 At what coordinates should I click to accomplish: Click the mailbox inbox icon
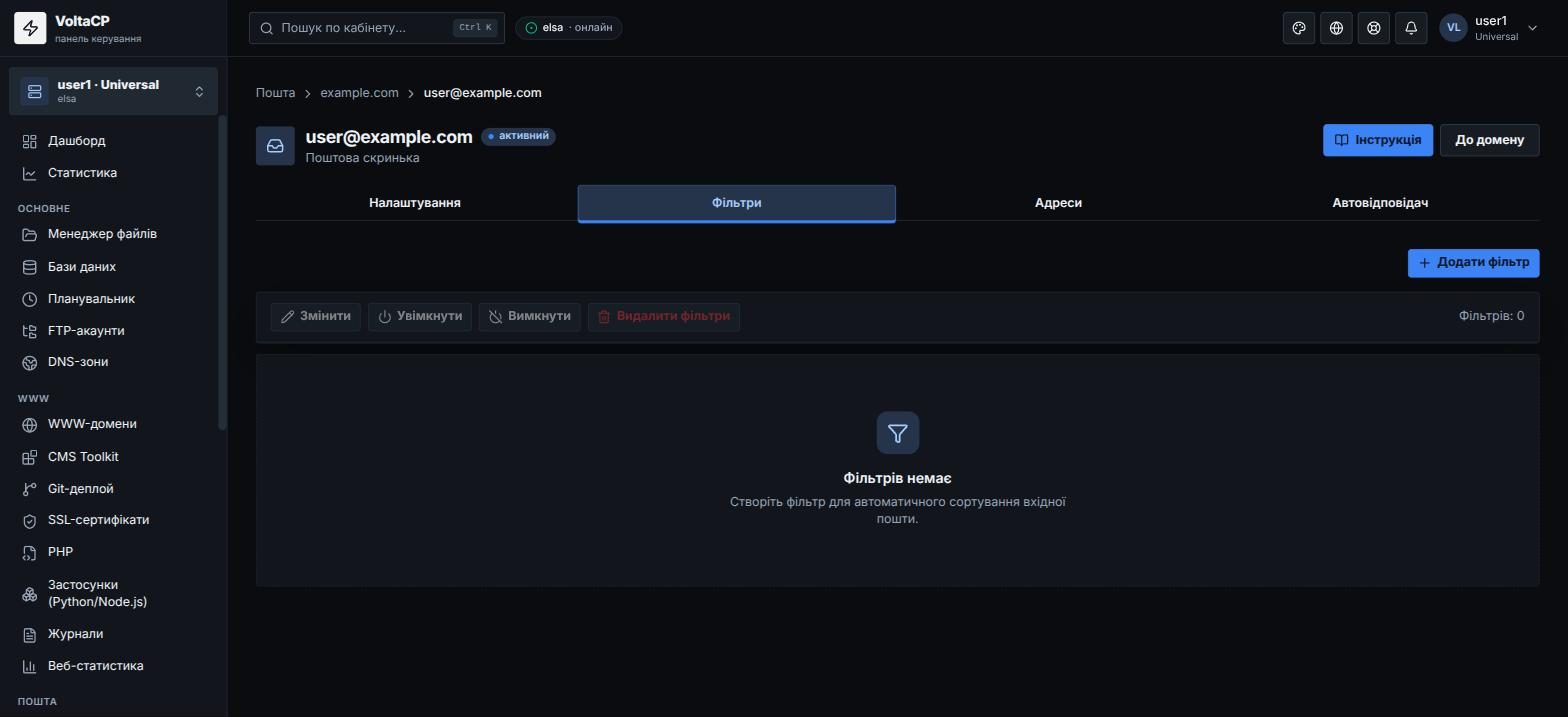(x=275, y=146)
